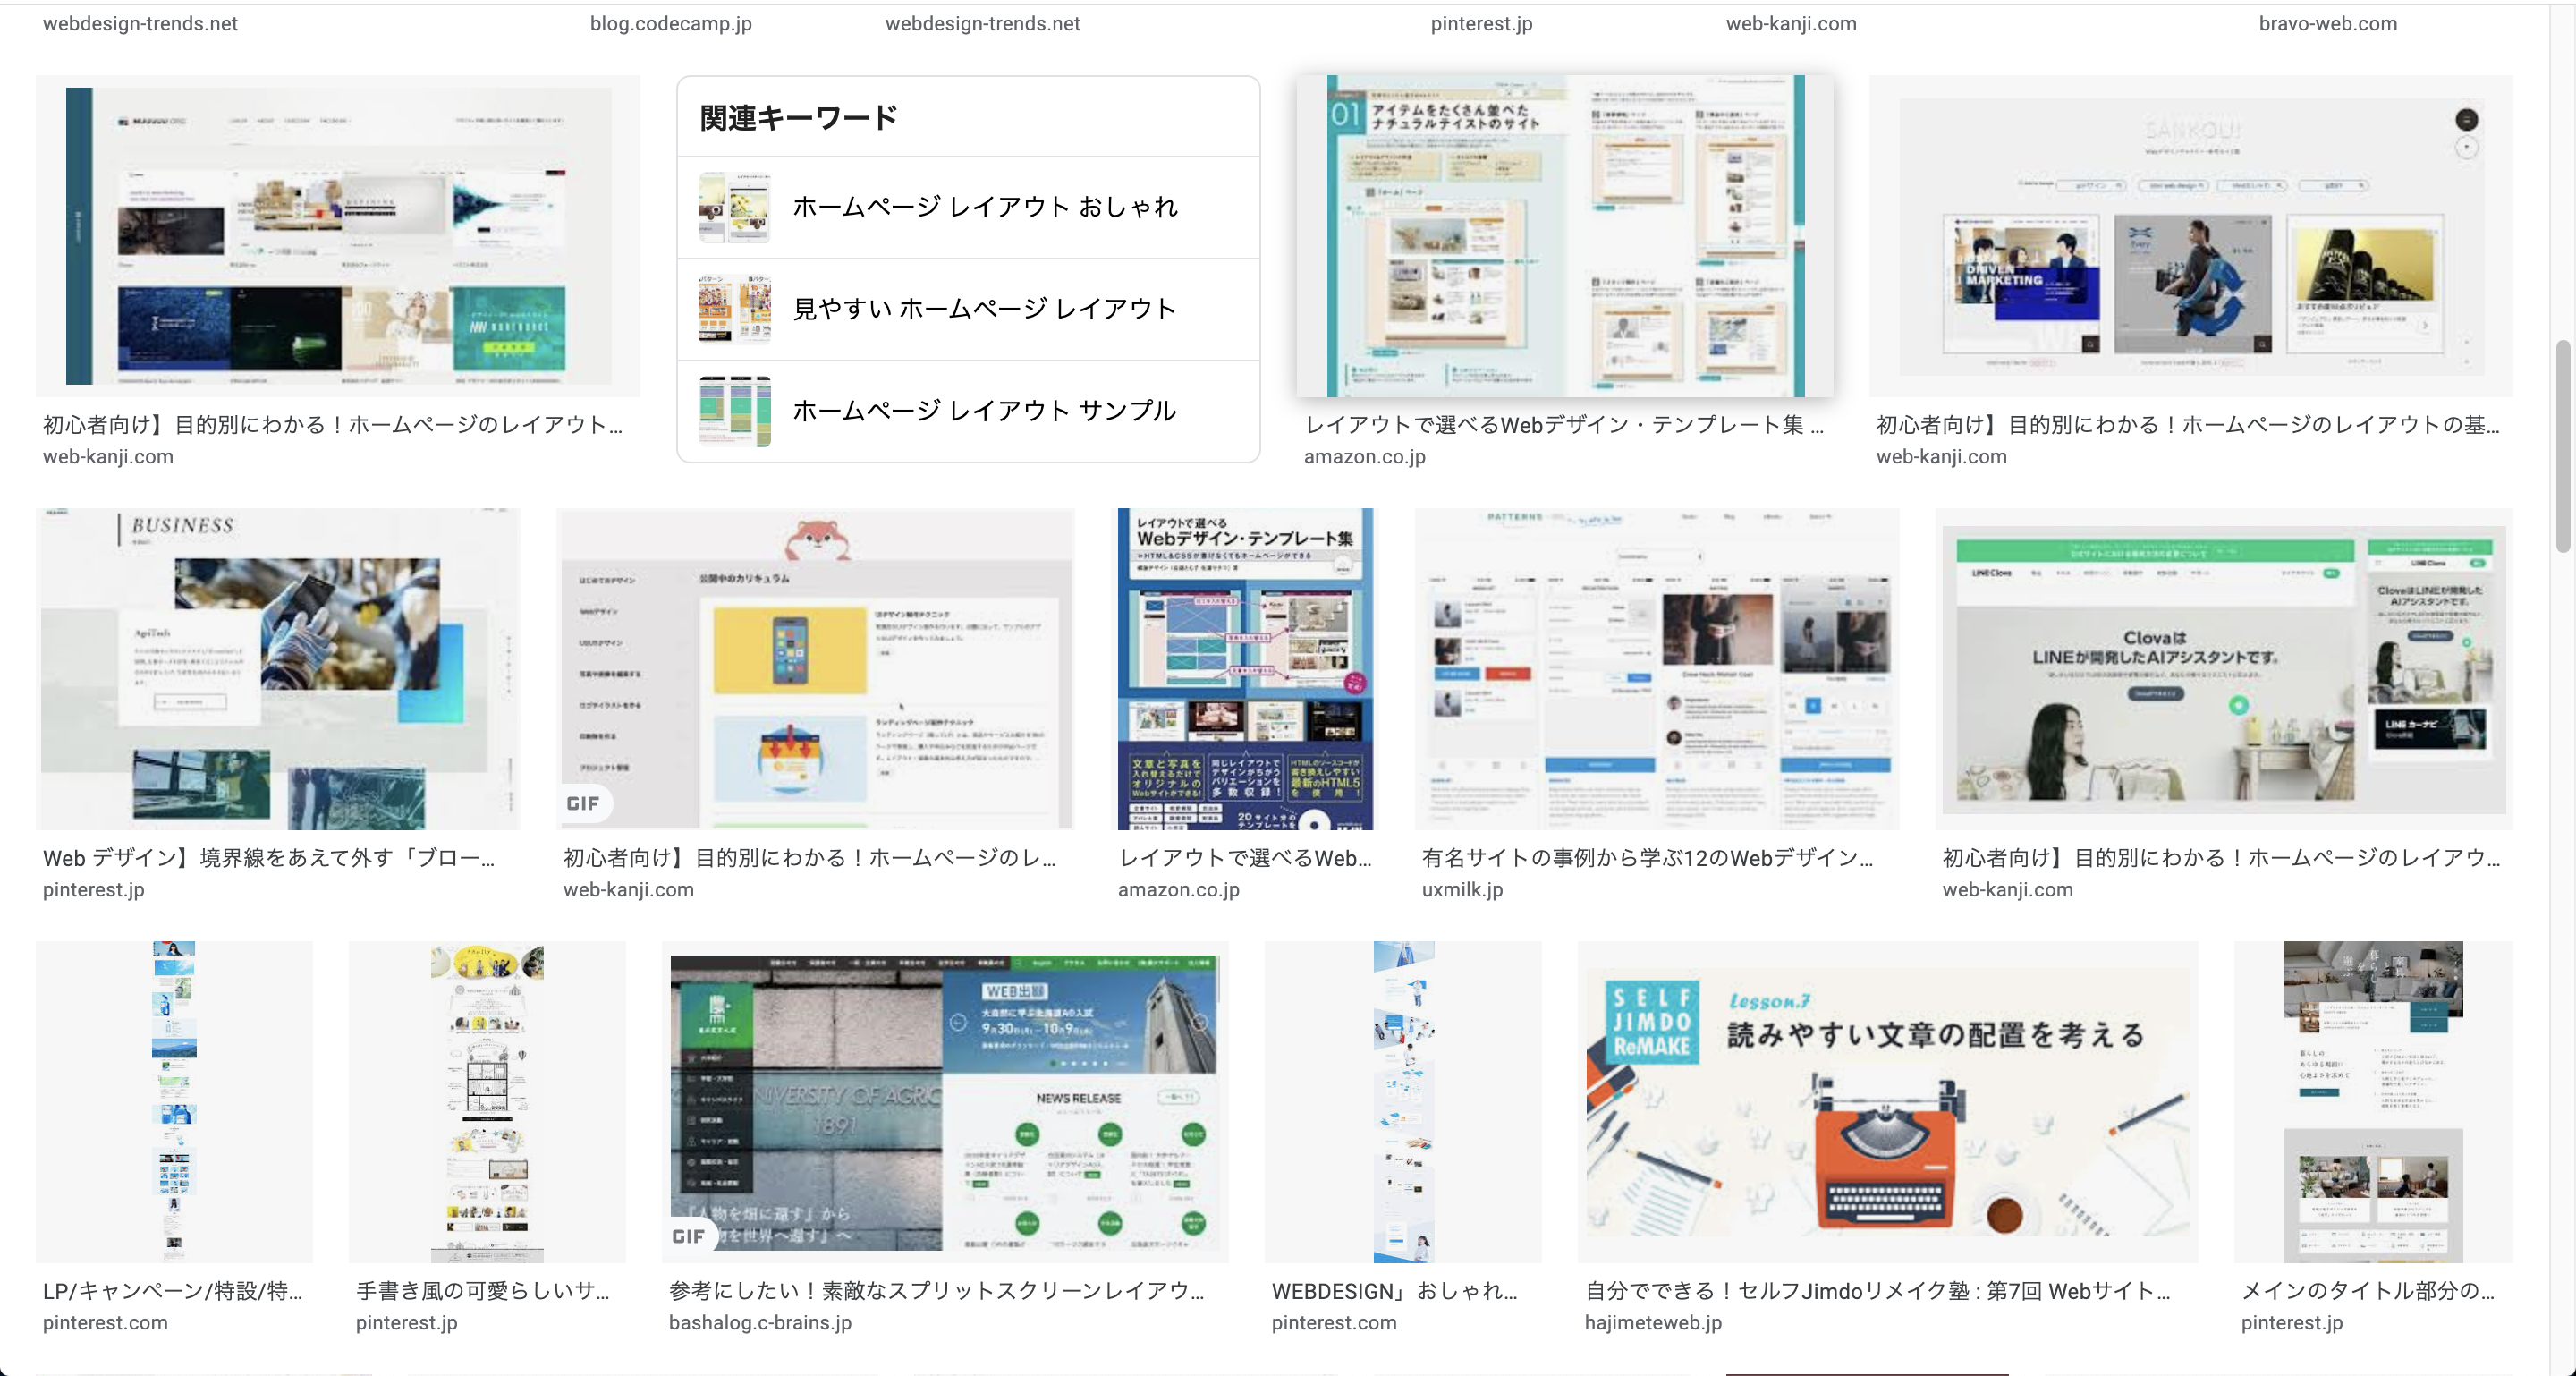2576x1376 pixels.
Task: Open the uxmilk.jp source link
Action: pos(1462,890)
